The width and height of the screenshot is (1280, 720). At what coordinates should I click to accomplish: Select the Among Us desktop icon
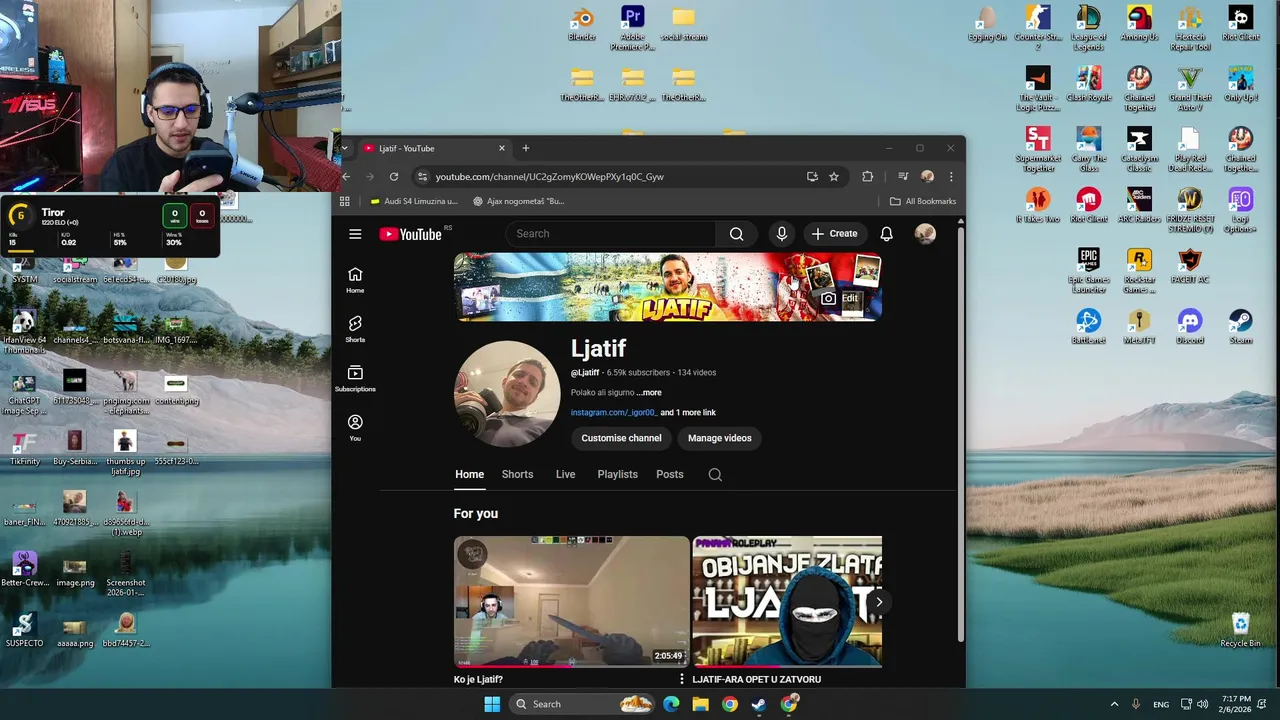click(x=1139, y=24)
